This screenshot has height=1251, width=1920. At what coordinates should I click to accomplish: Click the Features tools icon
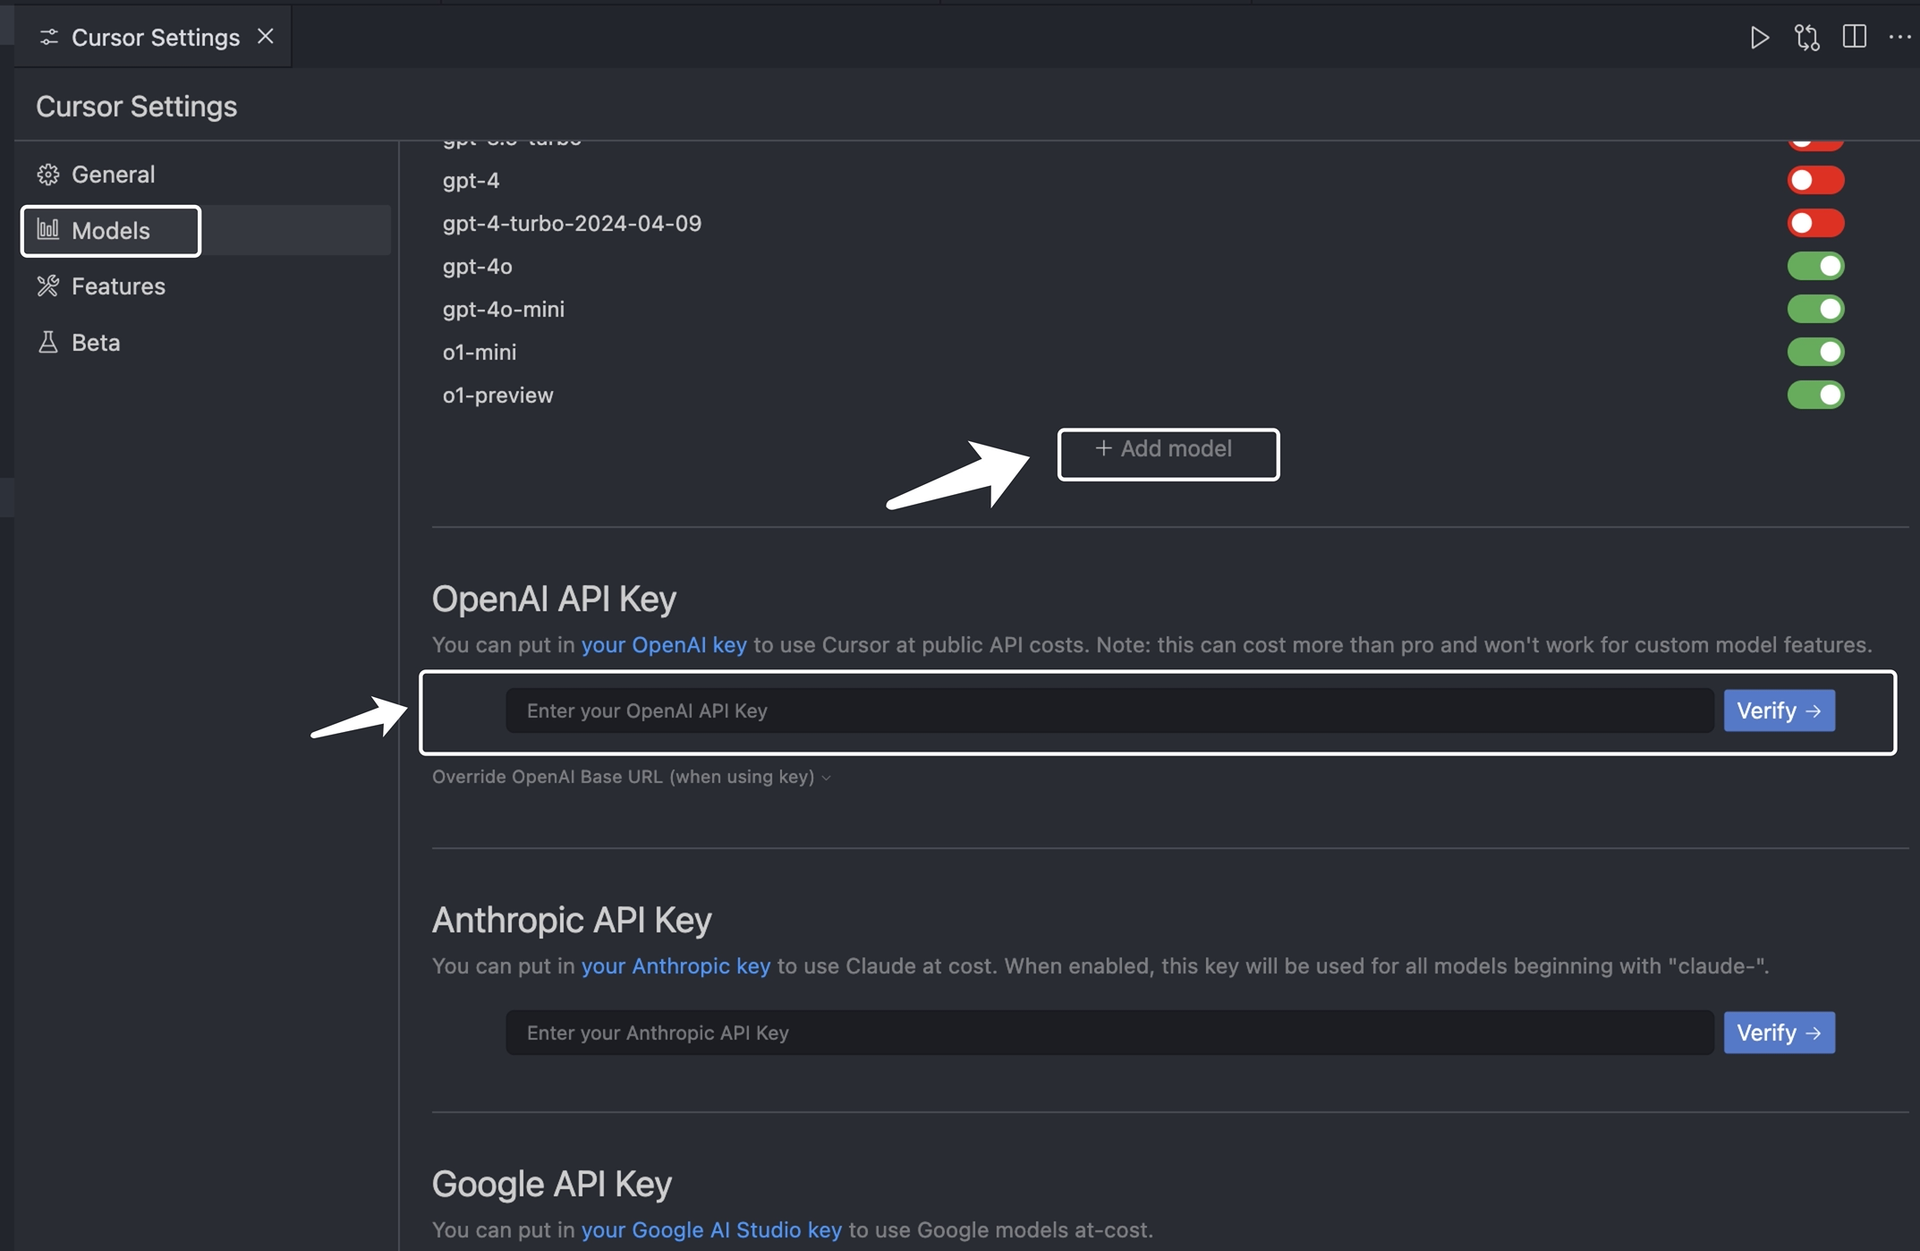pyautogui.click(x=48, y=287)
